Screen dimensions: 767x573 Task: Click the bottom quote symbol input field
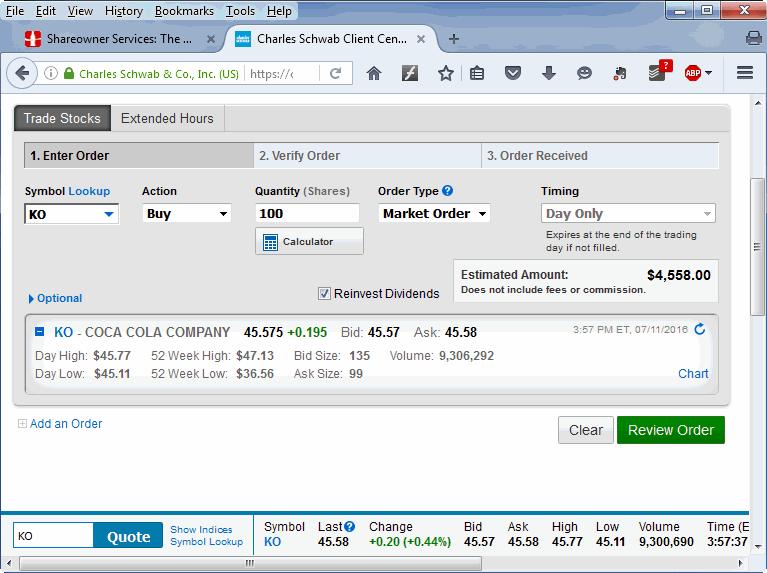coord(53,536)
